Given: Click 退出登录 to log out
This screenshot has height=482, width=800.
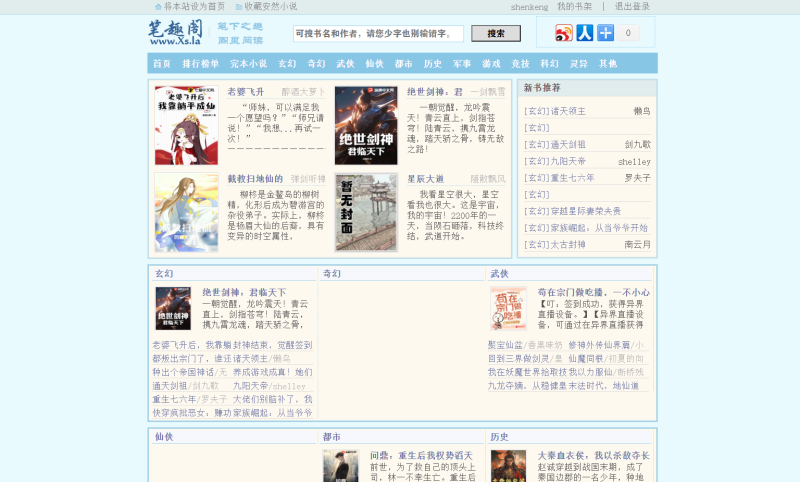Looking at the screenshot, I should 632,7.
